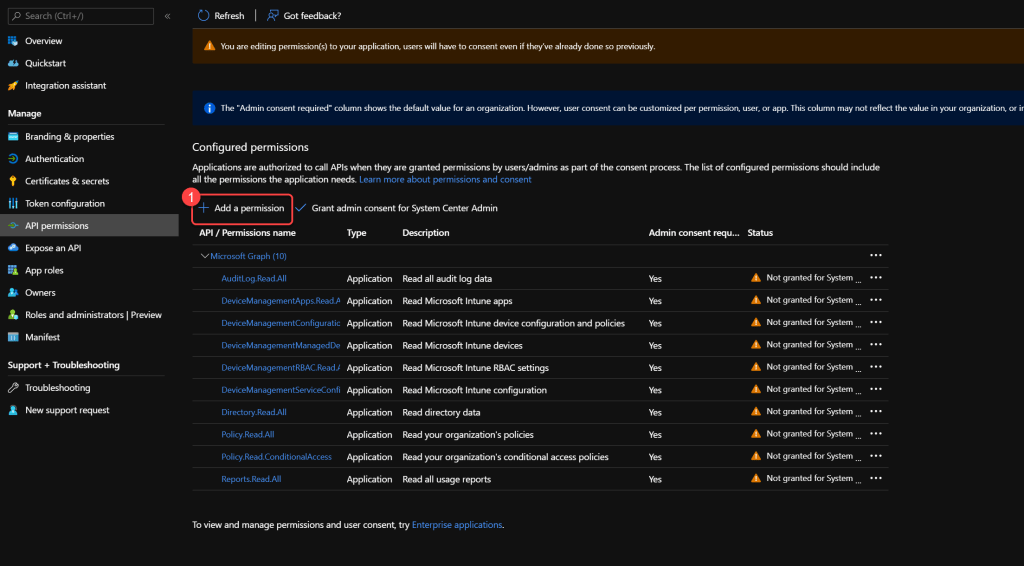Collapse the Microsoft Graph (10) group
The height and width of the screenshot is (566, 1024).
pos(205,256)
